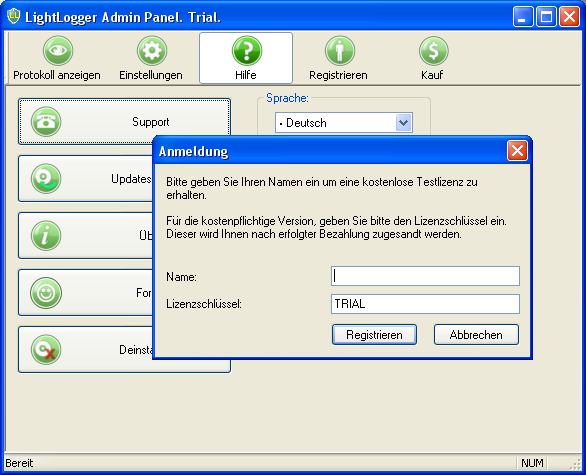Expand the Sprache Deutsch dropdown
This screenshot has width=586, height=475.
point(404,123)
